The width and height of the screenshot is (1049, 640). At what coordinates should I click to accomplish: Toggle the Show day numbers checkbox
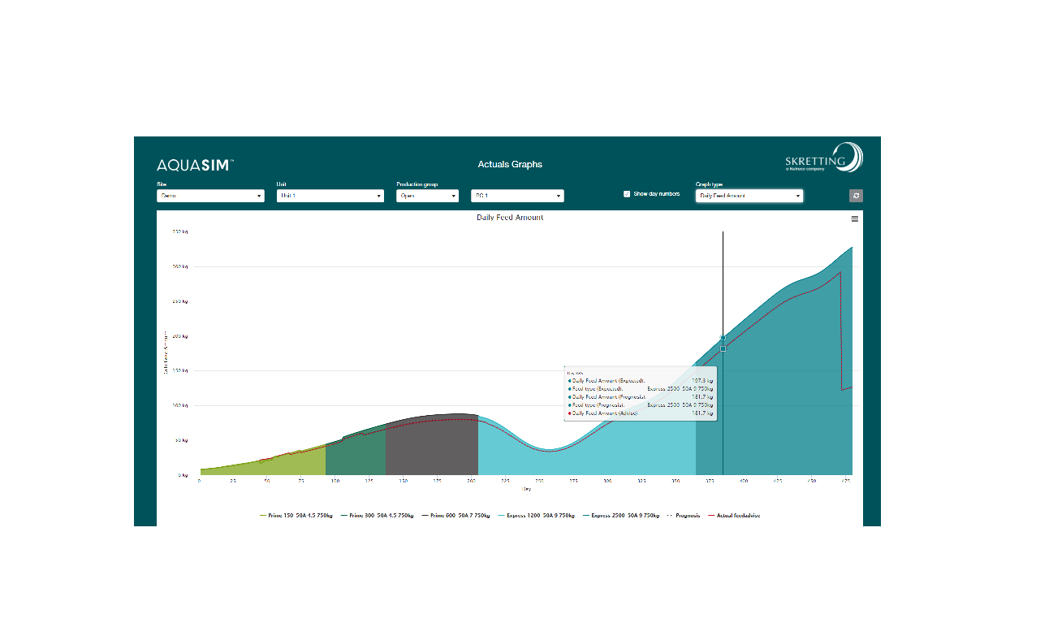click(627, 194)
